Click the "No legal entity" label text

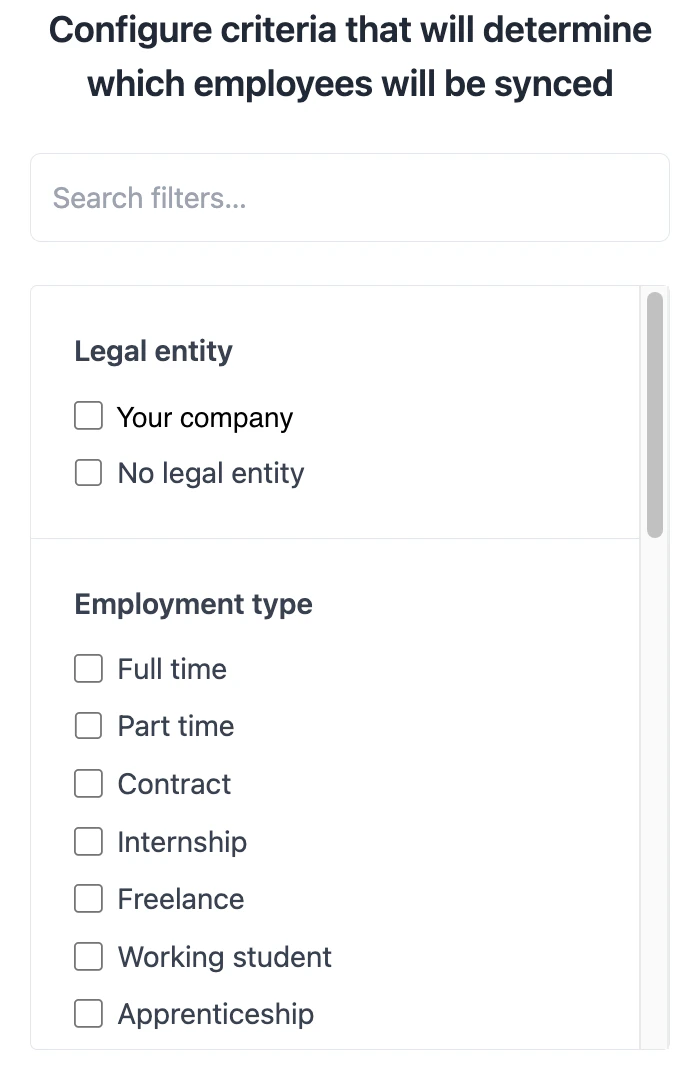210,472
